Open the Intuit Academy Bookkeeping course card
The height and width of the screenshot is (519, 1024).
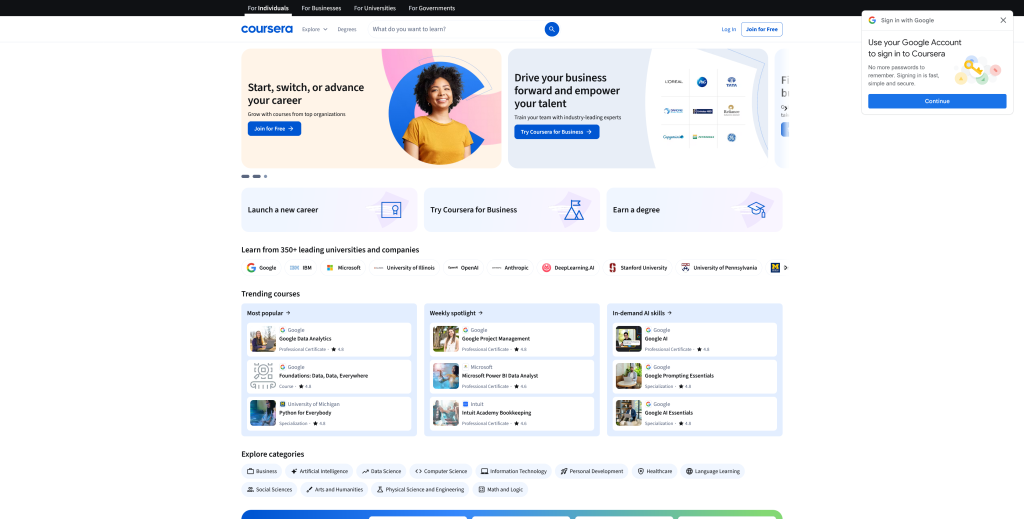pos(512,413)
